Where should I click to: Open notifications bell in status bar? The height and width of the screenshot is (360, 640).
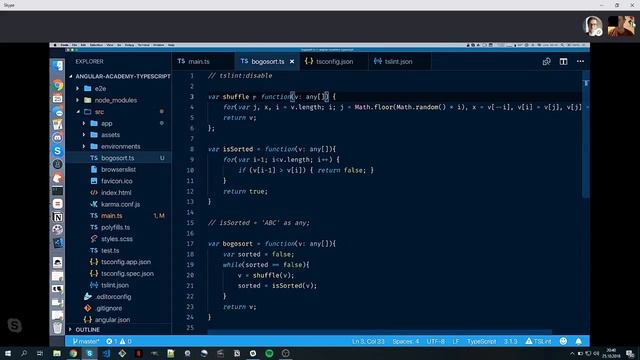click(x=578, y=341)
